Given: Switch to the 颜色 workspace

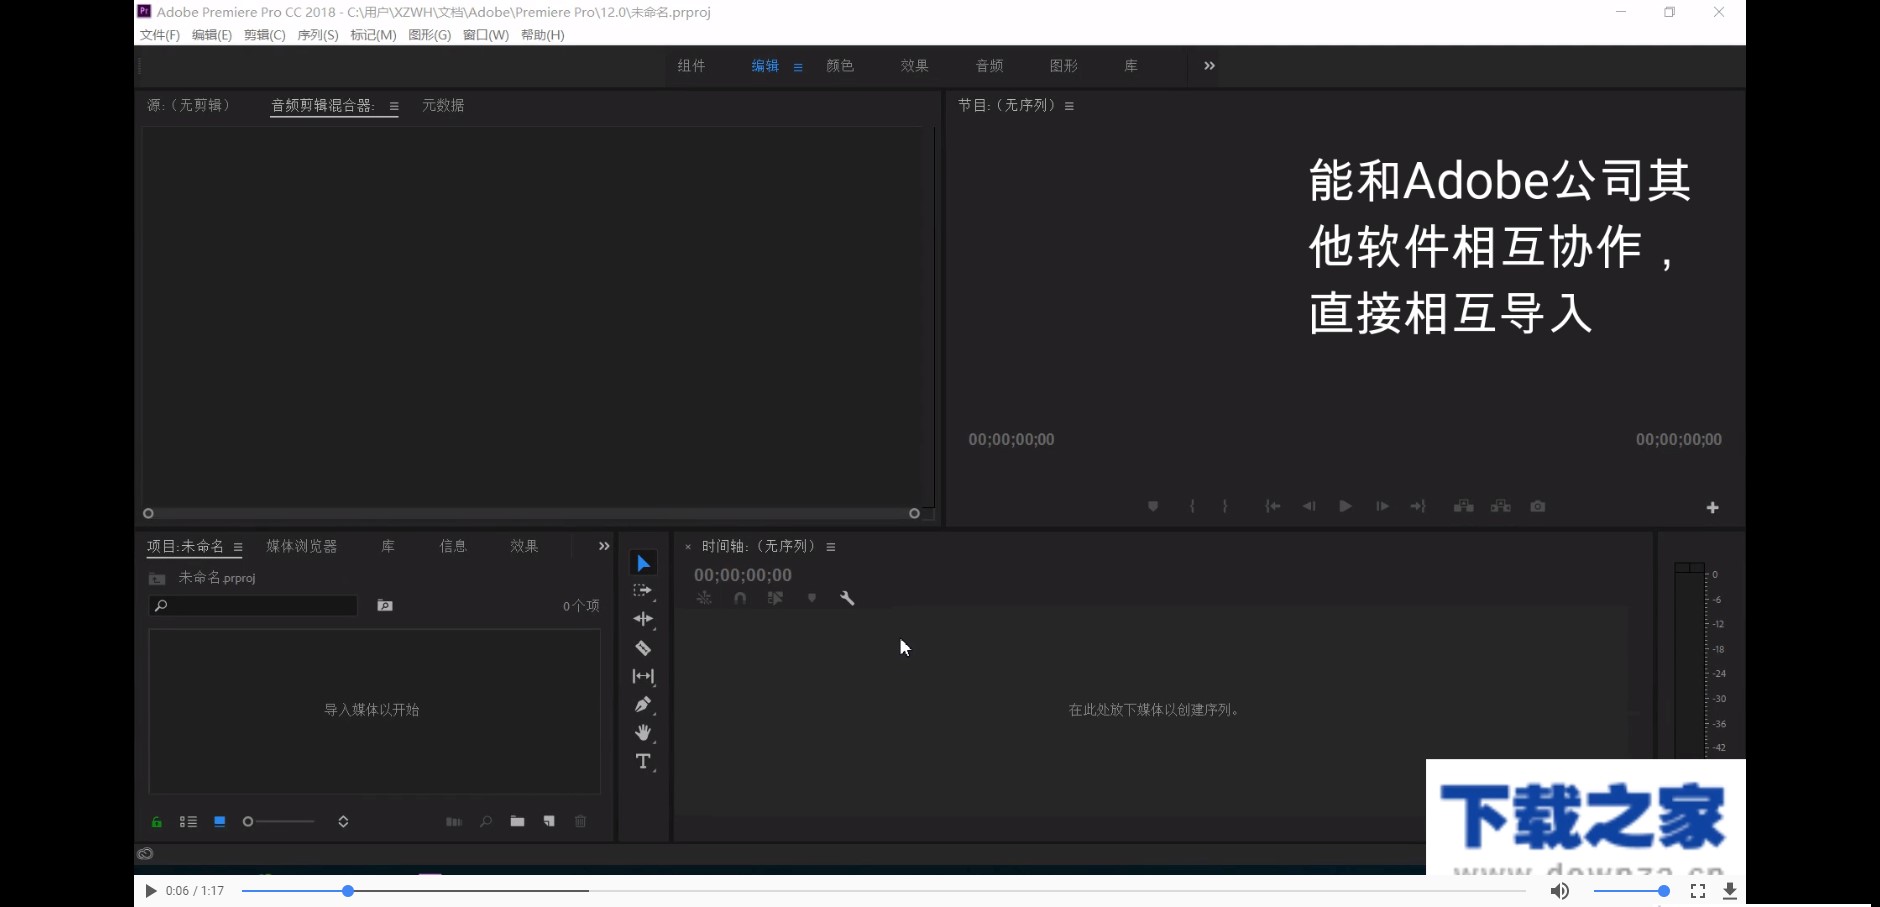Looking at the screenshot, I should pos(840,66).
